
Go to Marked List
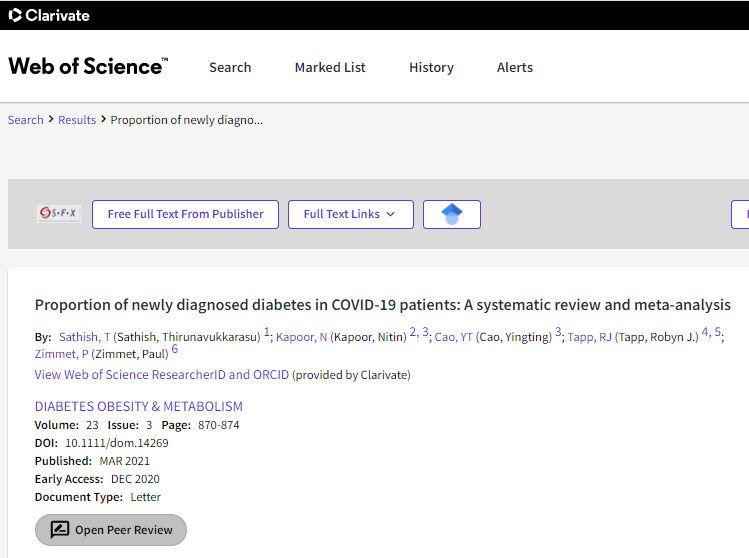click(330, 68)
